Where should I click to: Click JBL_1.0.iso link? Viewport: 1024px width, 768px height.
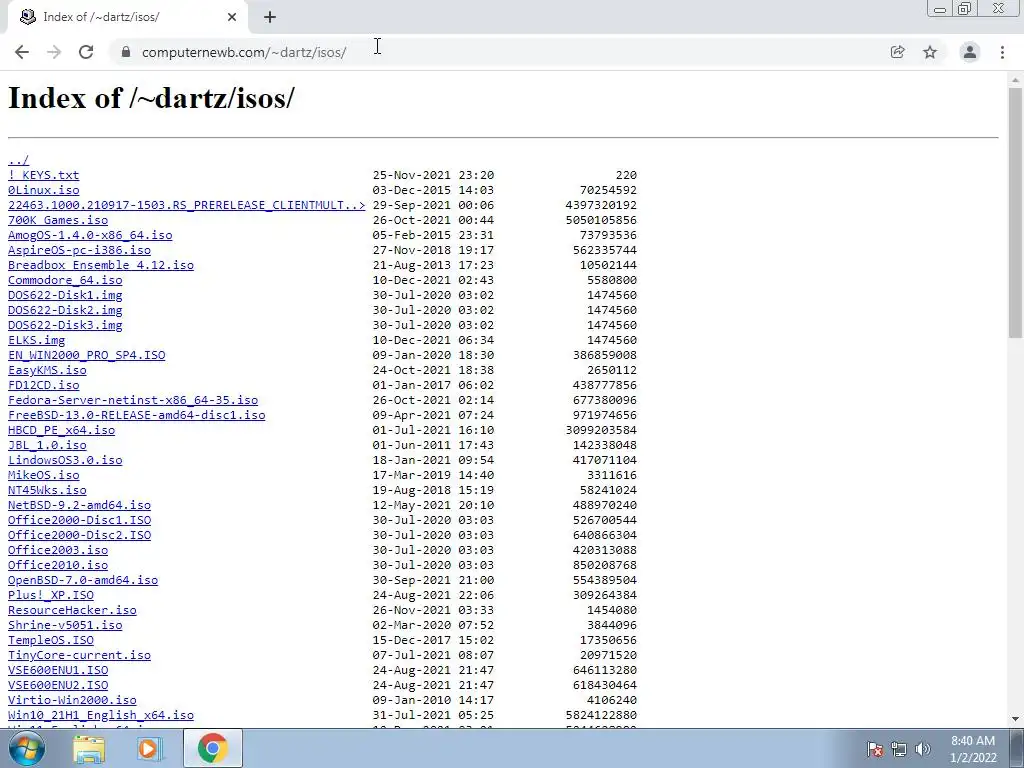tap(47, 445)
